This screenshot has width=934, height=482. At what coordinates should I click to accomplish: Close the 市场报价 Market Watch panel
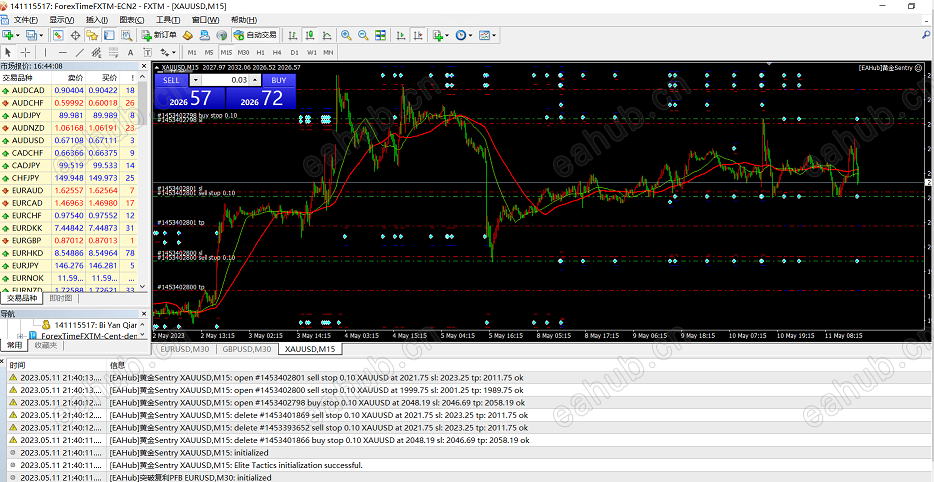[144, 66]
